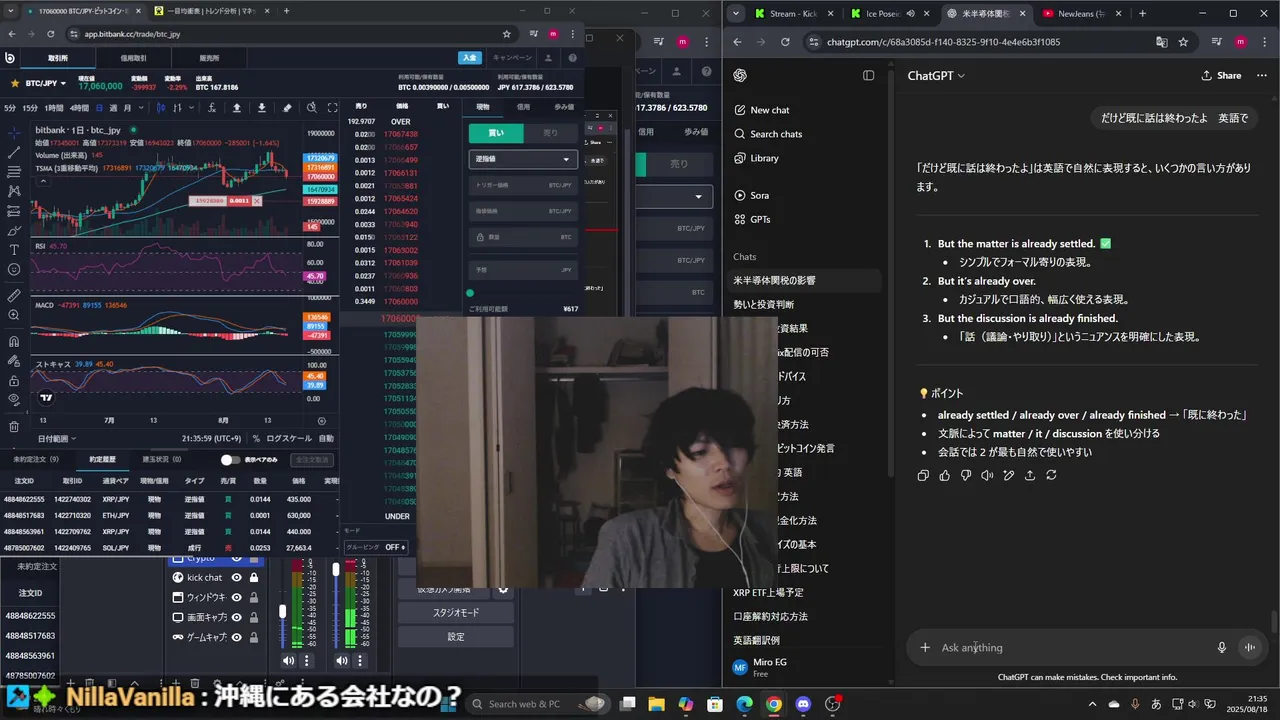1280x720 pixels.
Task: Unlock the kick chat source lock
Action: click(254, 577)
